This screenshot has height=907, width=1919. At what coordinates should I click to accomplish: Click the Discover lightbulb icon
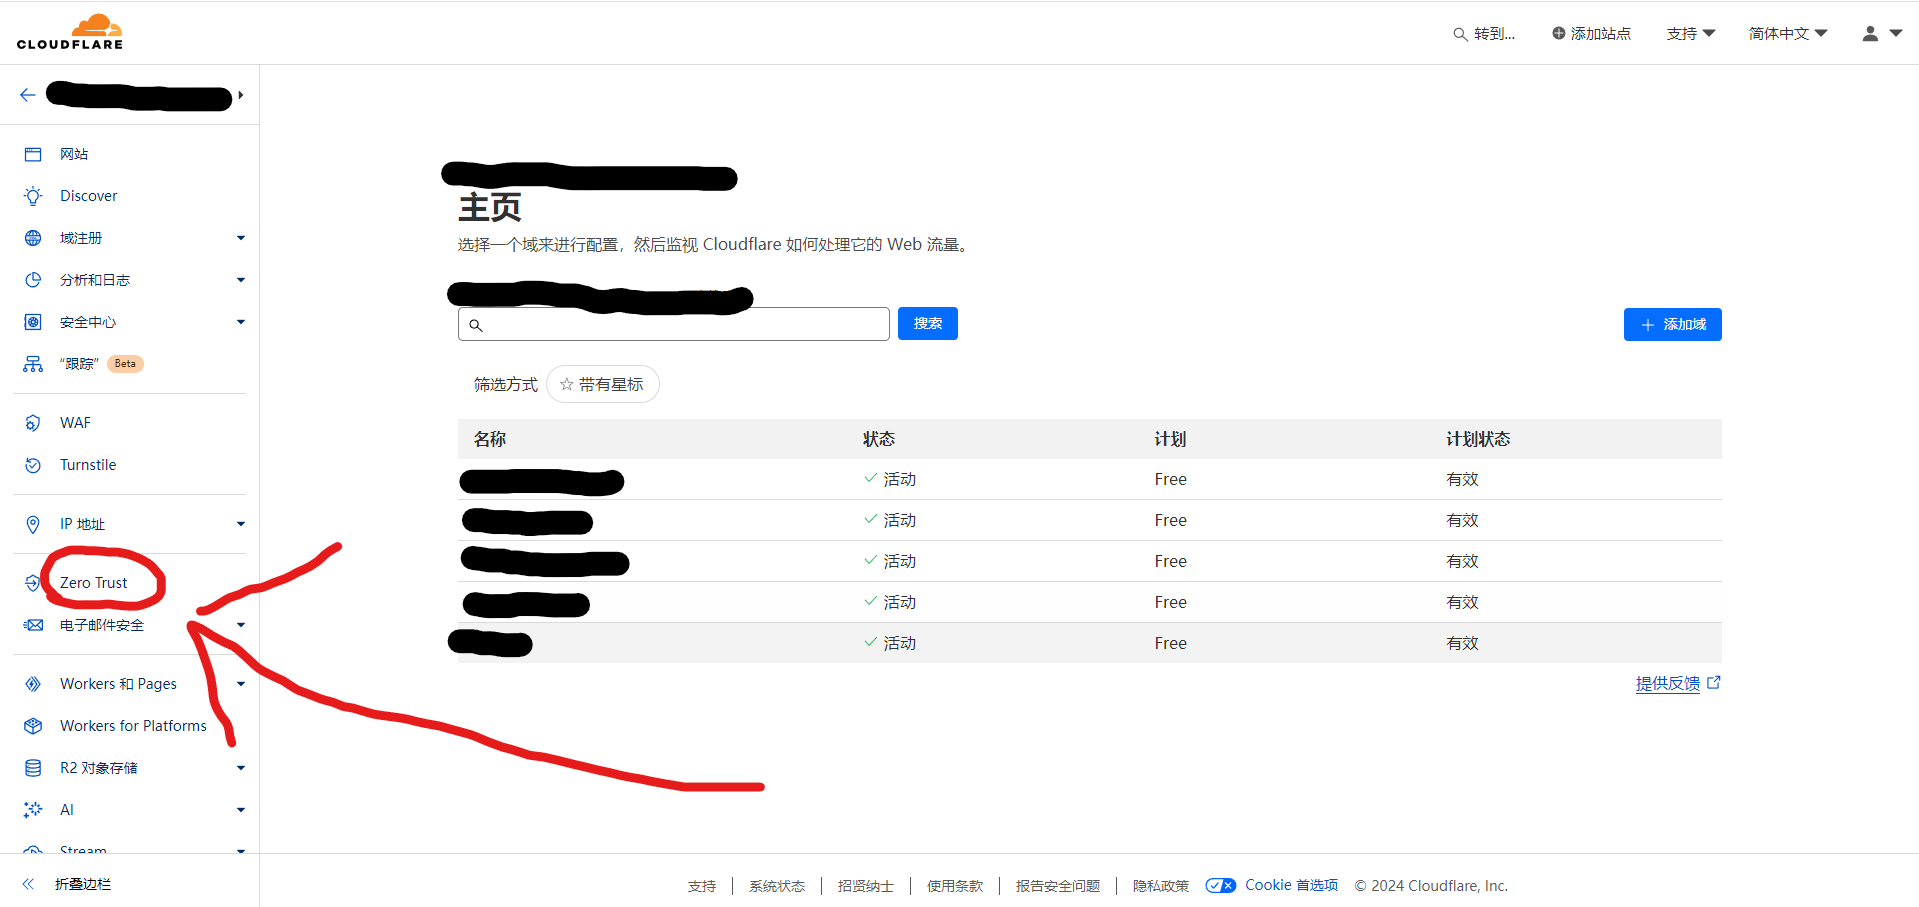point(33,196)
